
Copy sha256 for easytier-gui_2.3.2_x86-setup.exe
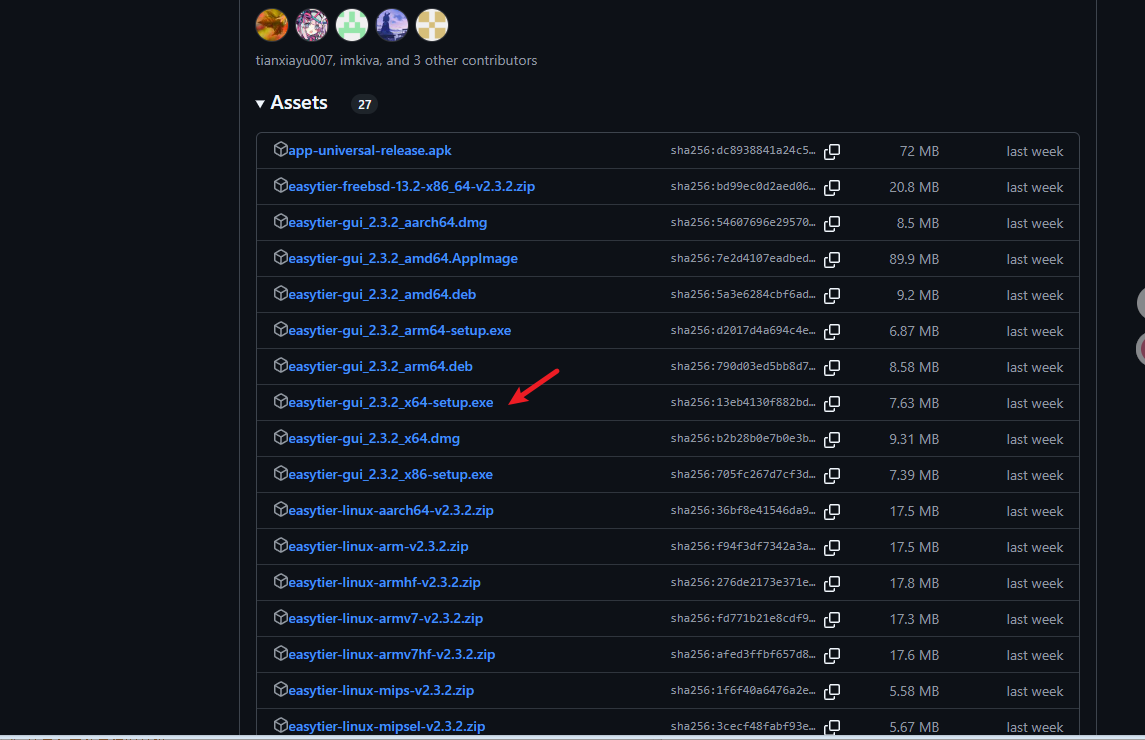click(832, 476)
